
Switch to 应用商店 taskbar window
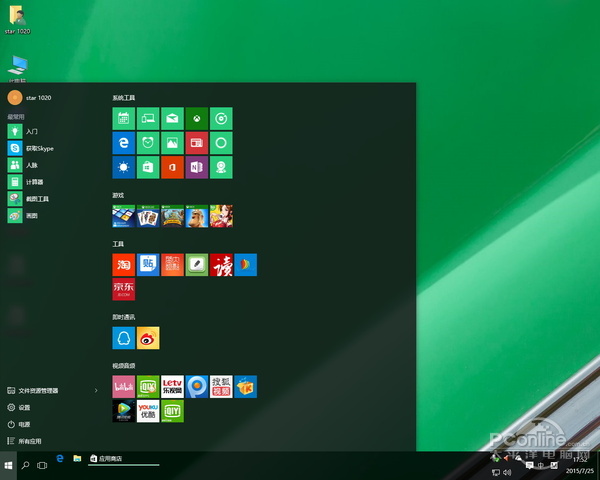[x=122, y=458]
